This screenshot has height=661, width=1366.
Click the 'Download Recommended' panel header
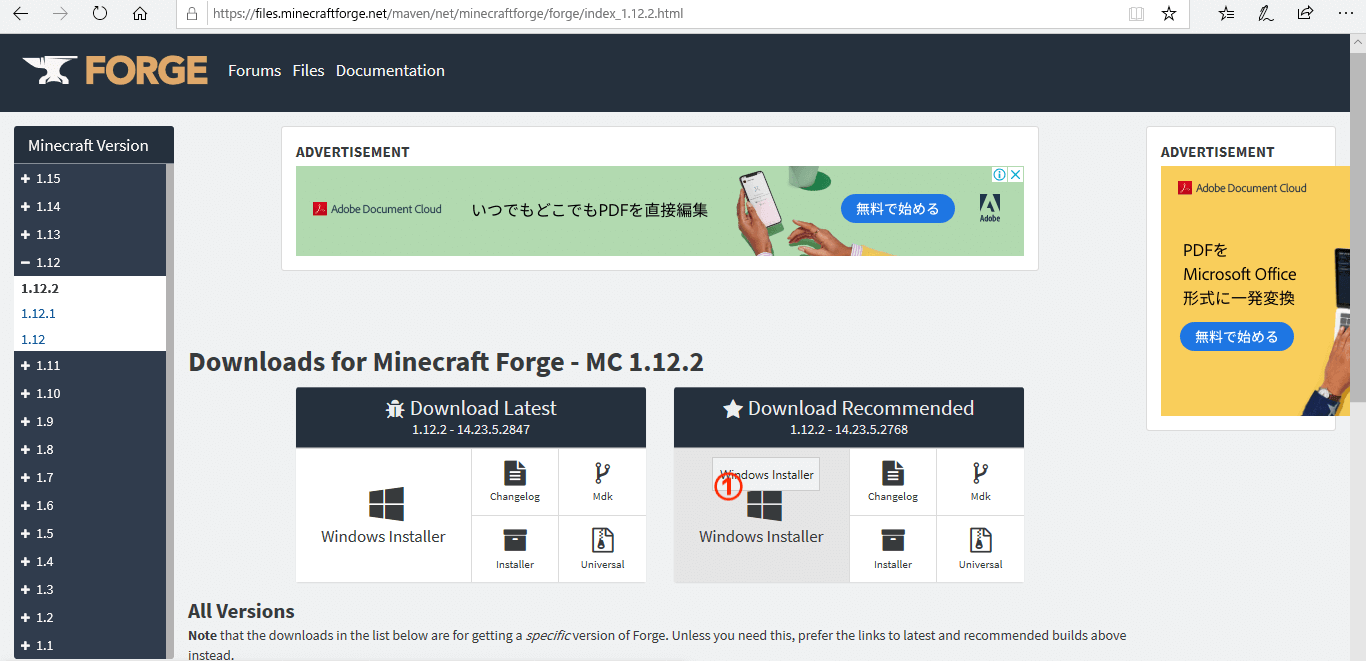click(849, 418)
